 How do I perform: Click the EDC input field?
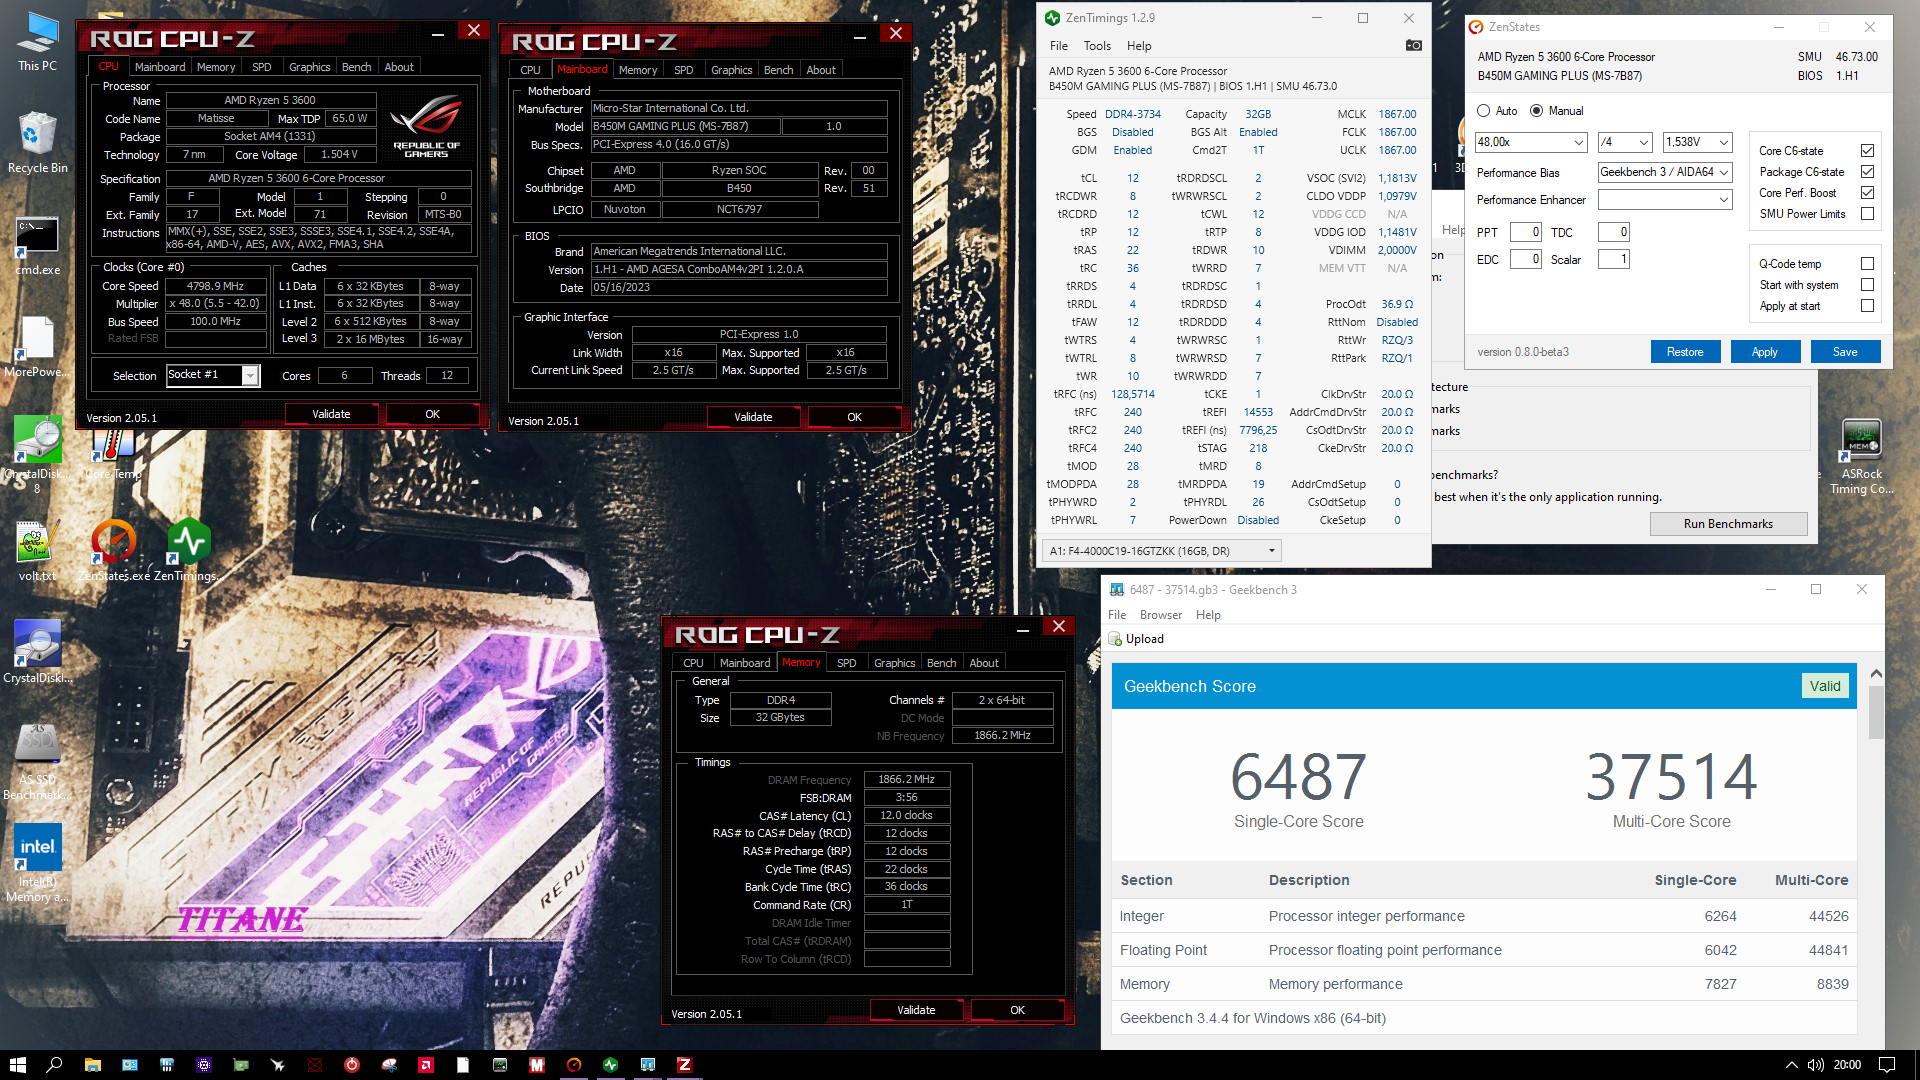pyautogui.click(x=1525, y=259)
